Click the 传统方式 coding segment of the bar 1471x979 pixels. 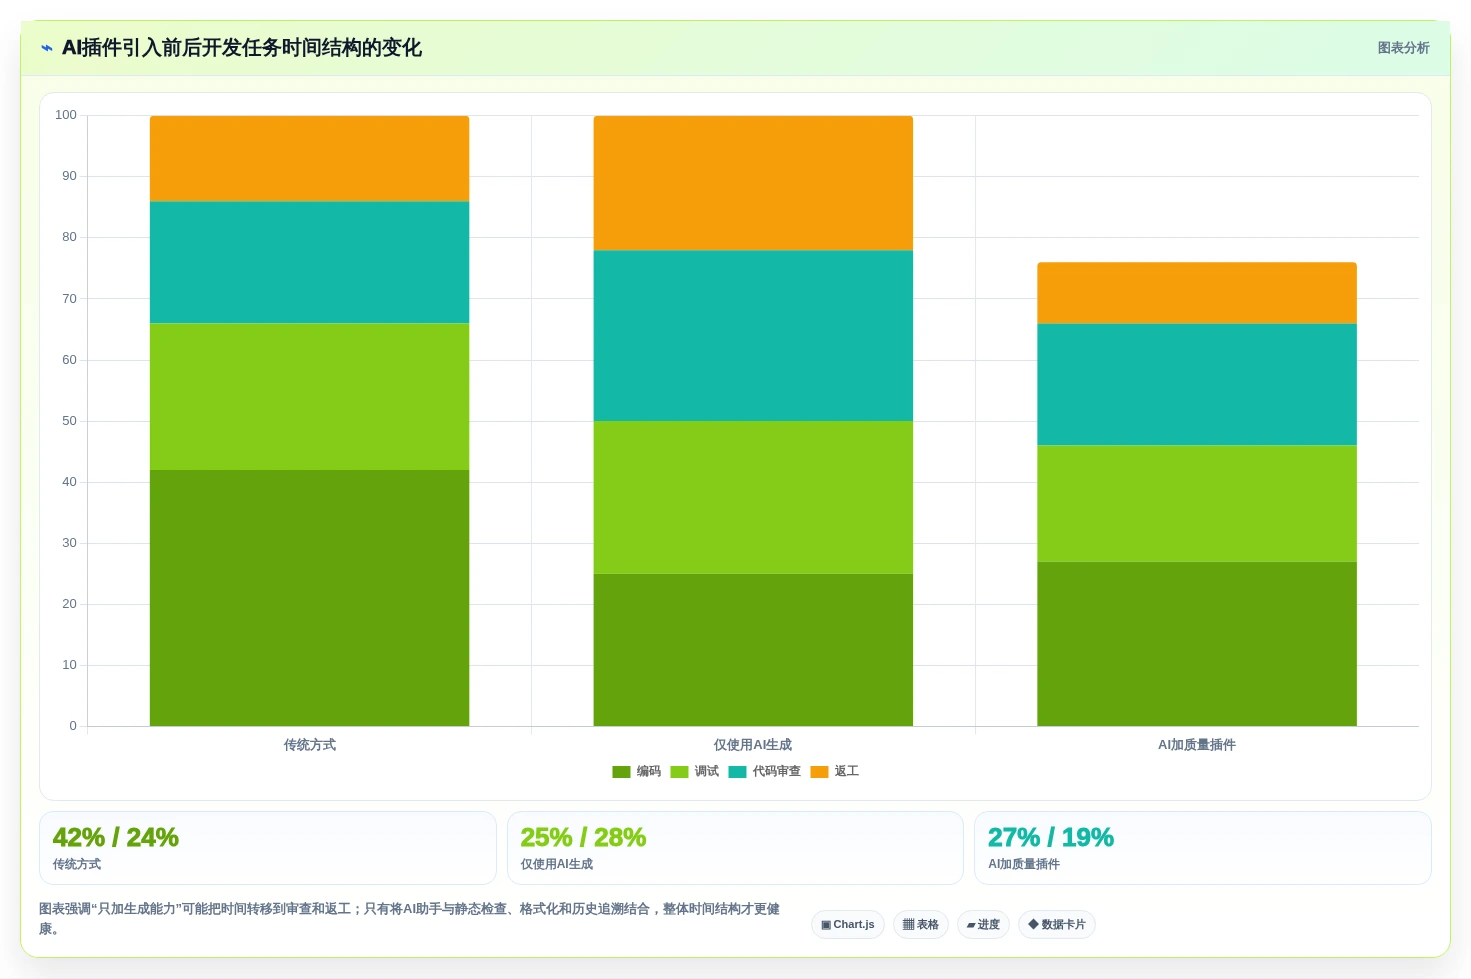point(309,598)
